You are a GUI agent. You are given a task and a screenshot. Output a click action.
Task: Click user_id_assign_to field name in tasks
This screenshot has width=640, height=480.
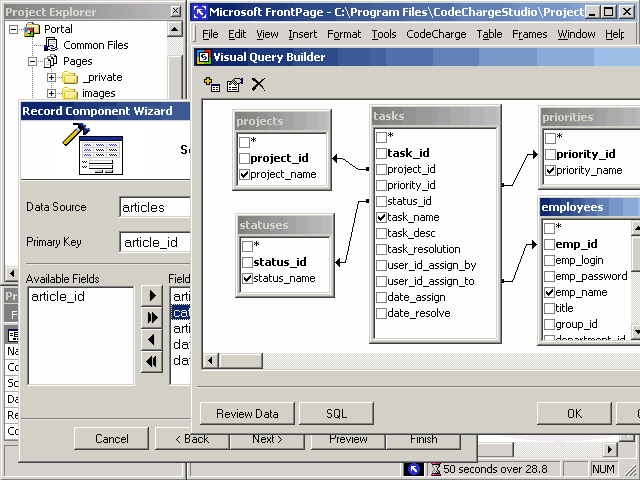431,282
